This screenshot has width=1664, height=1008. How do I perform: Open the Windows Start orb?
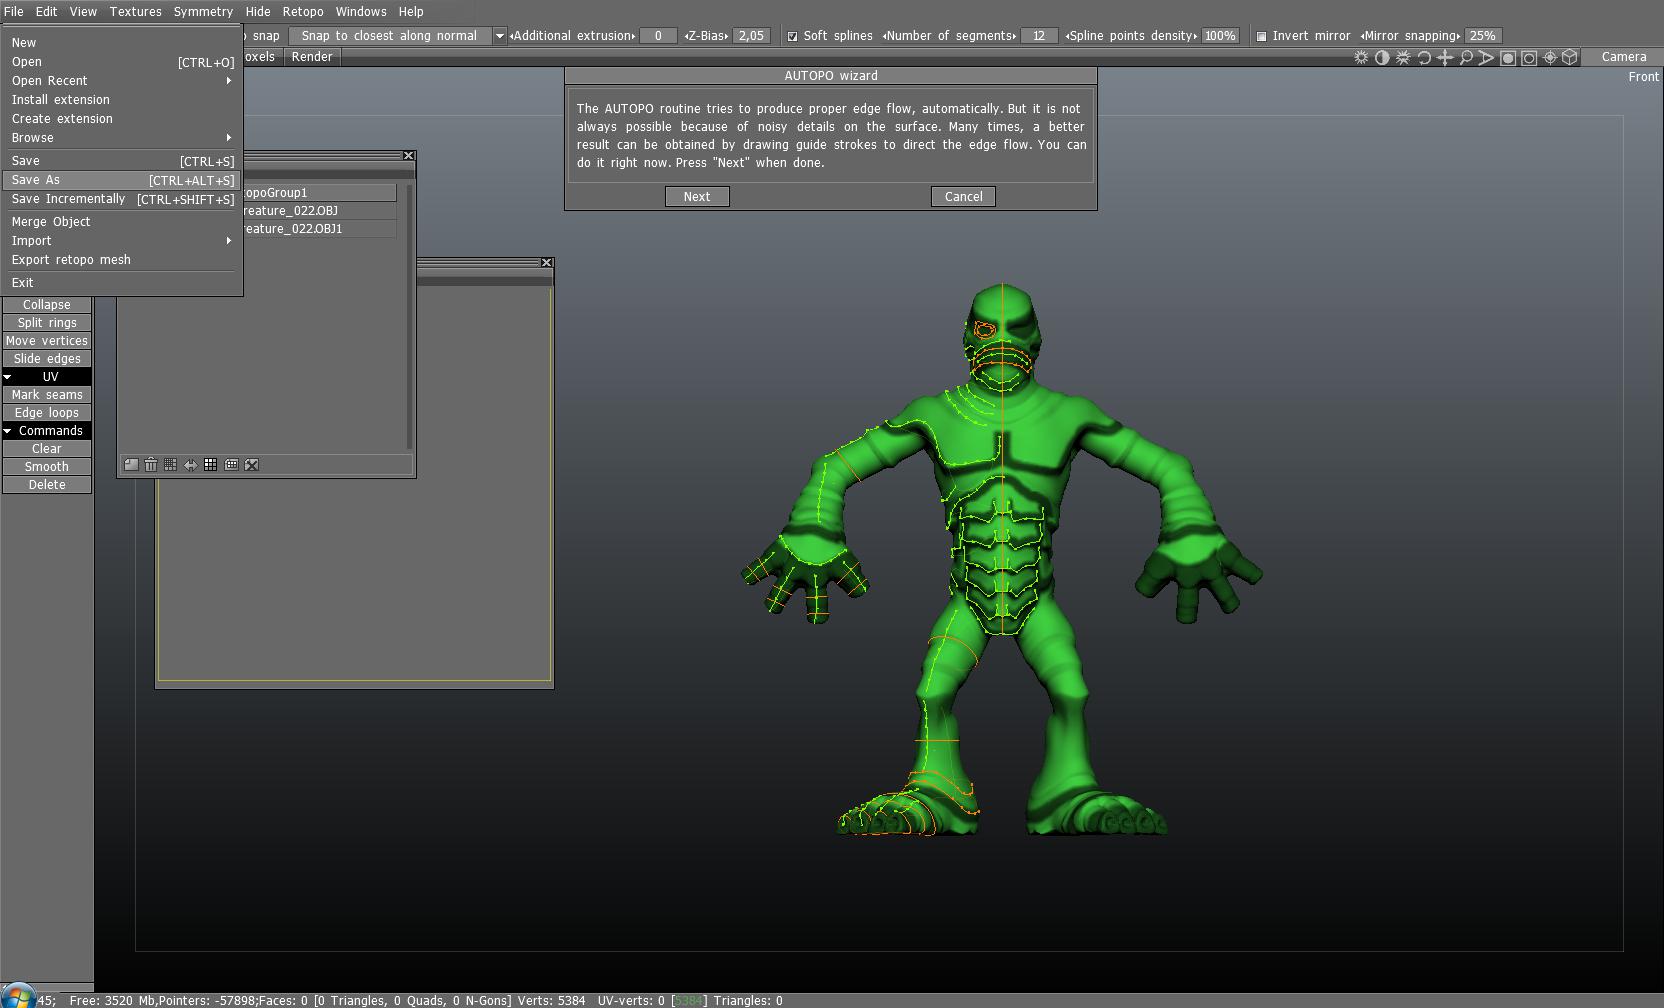click(18, 998)
